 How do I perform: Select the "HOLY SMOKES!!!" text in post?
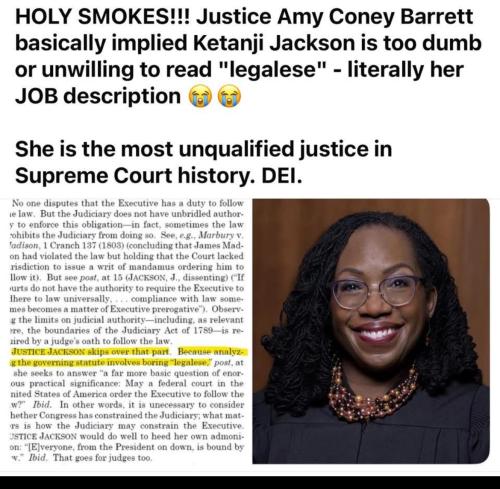point(103,17)
